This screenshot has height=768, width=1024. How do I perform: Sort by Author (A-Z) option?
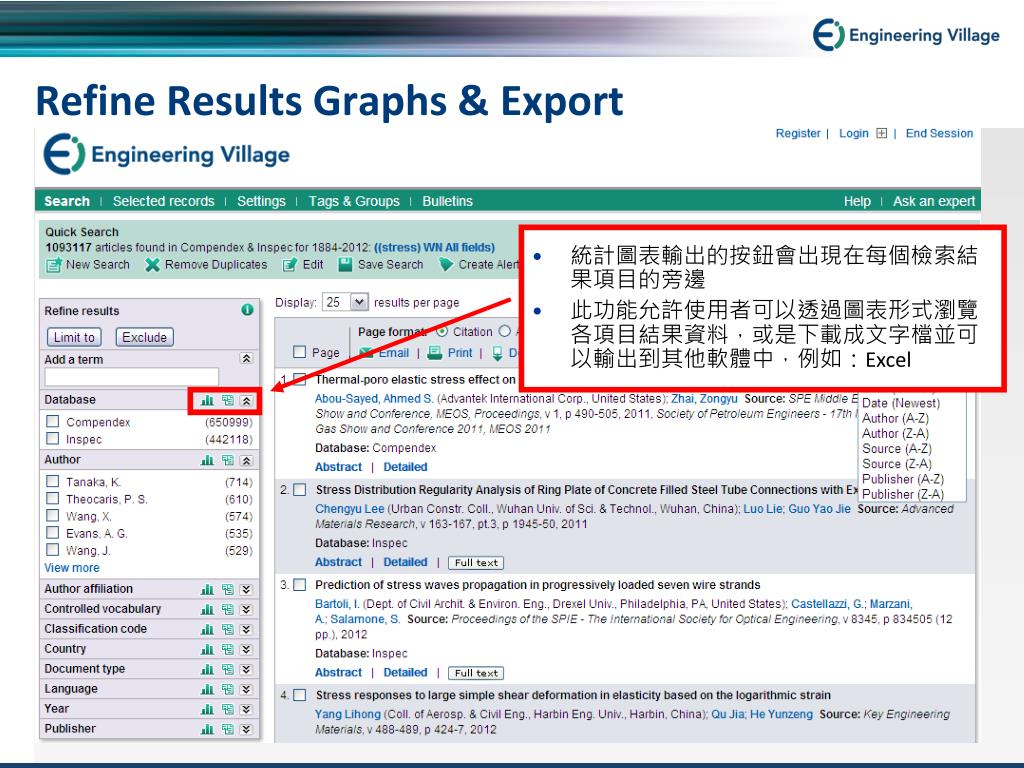[x=895, y=418]
